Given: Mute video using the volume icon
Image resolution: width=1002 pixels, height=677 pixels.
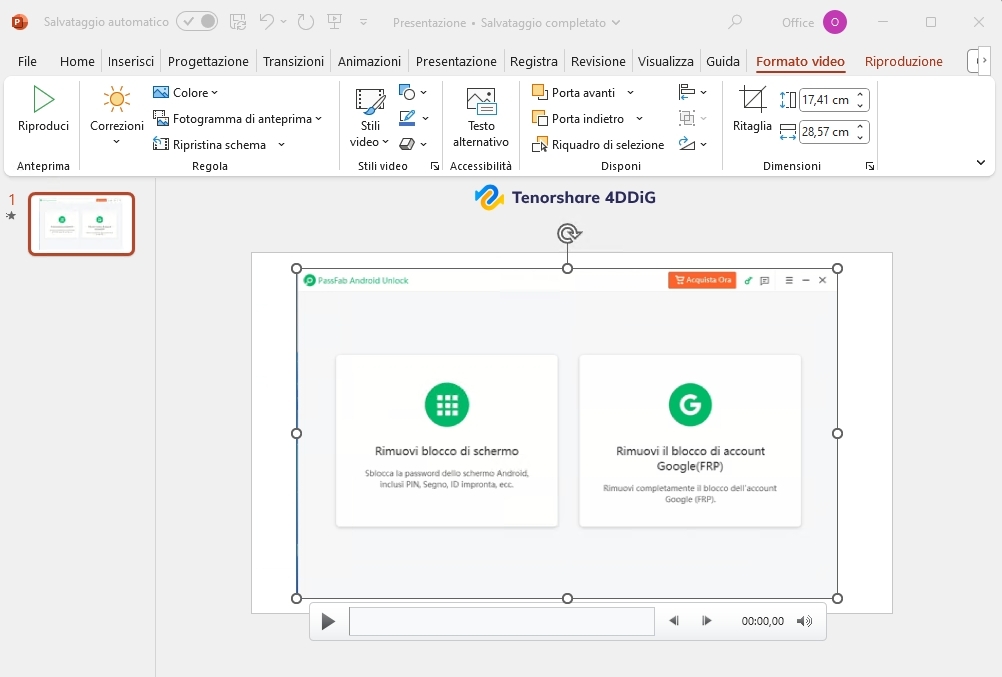Looking at the screenshot, I should 804,621.
